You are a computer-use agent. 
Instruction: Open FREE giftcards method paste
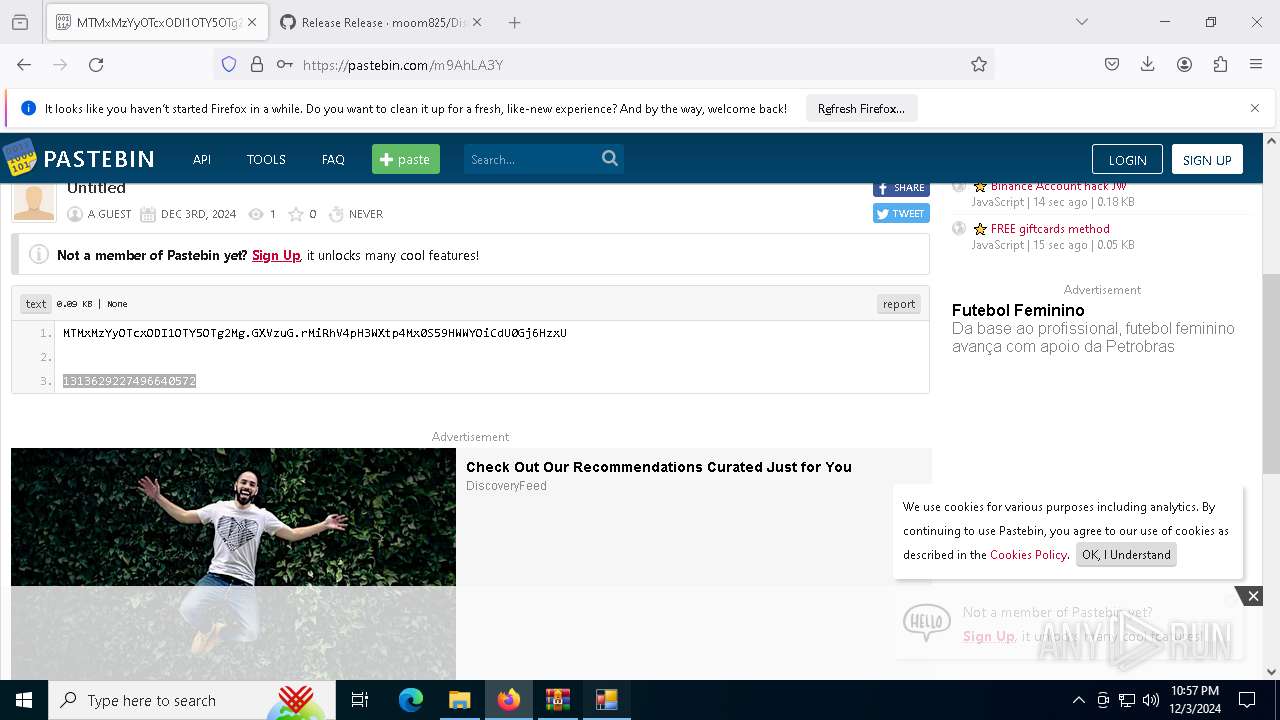pos(1050,229)
